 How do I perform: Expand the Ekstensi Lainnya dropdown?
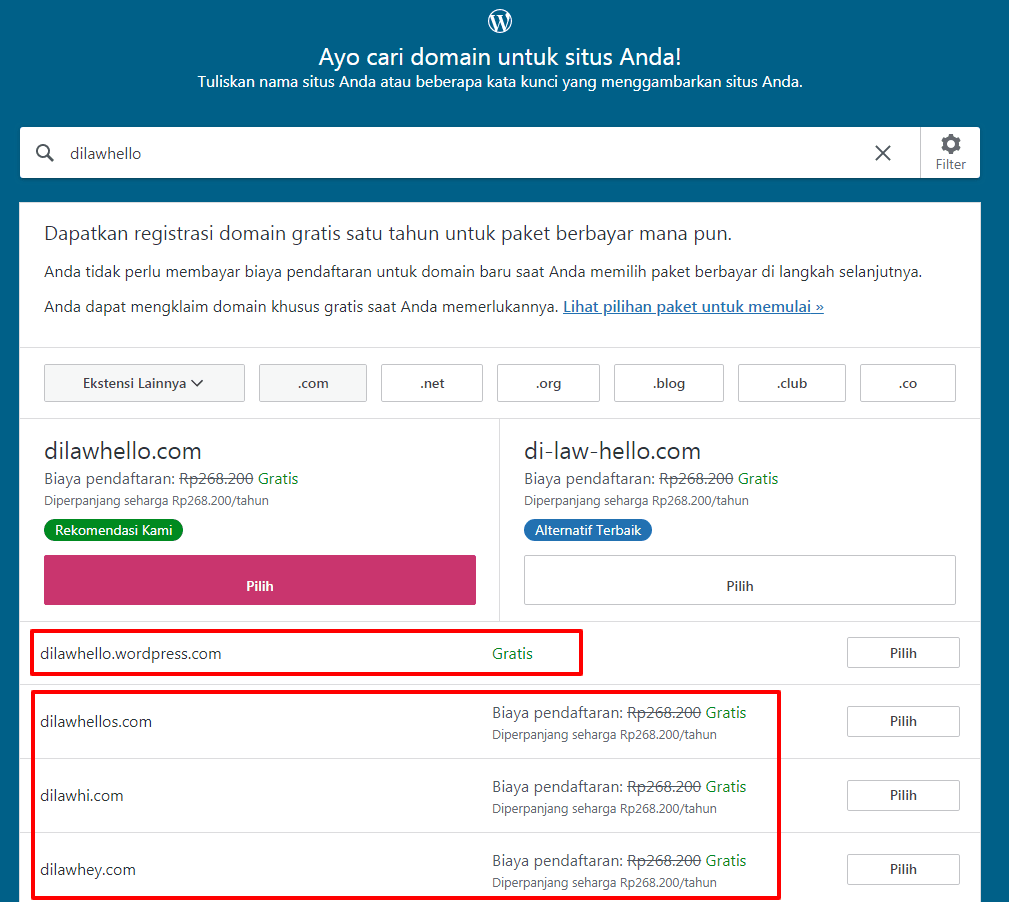[144, 383]
